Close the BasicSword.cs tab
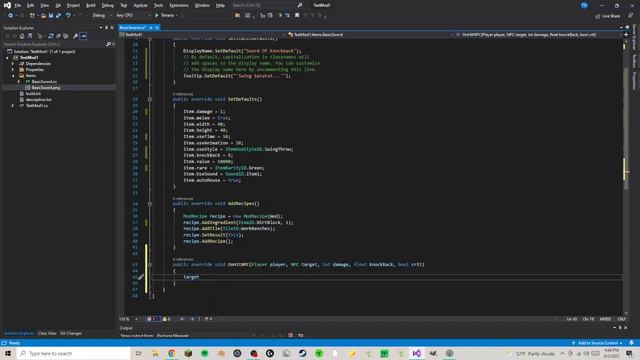Viewport: 640px width, 360px height. [157, 27]
